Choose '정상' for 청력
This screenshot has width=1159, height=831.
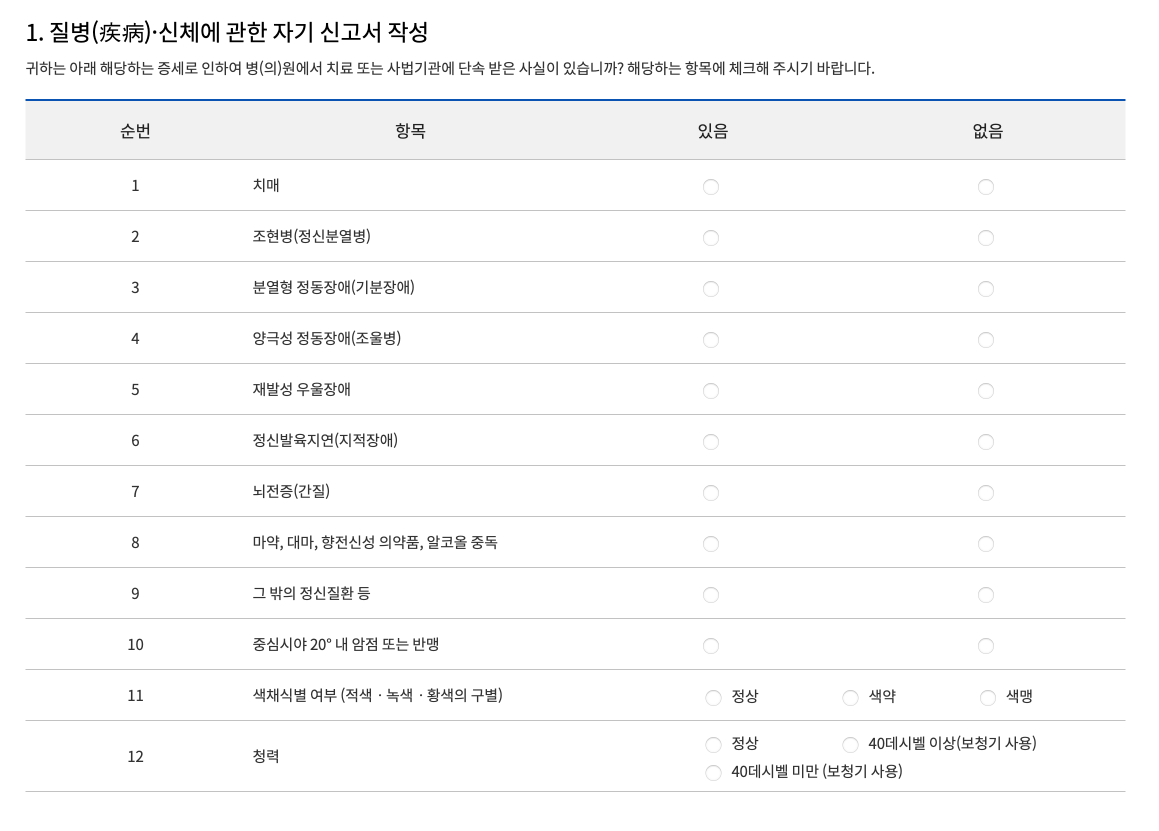click(713, 744)
